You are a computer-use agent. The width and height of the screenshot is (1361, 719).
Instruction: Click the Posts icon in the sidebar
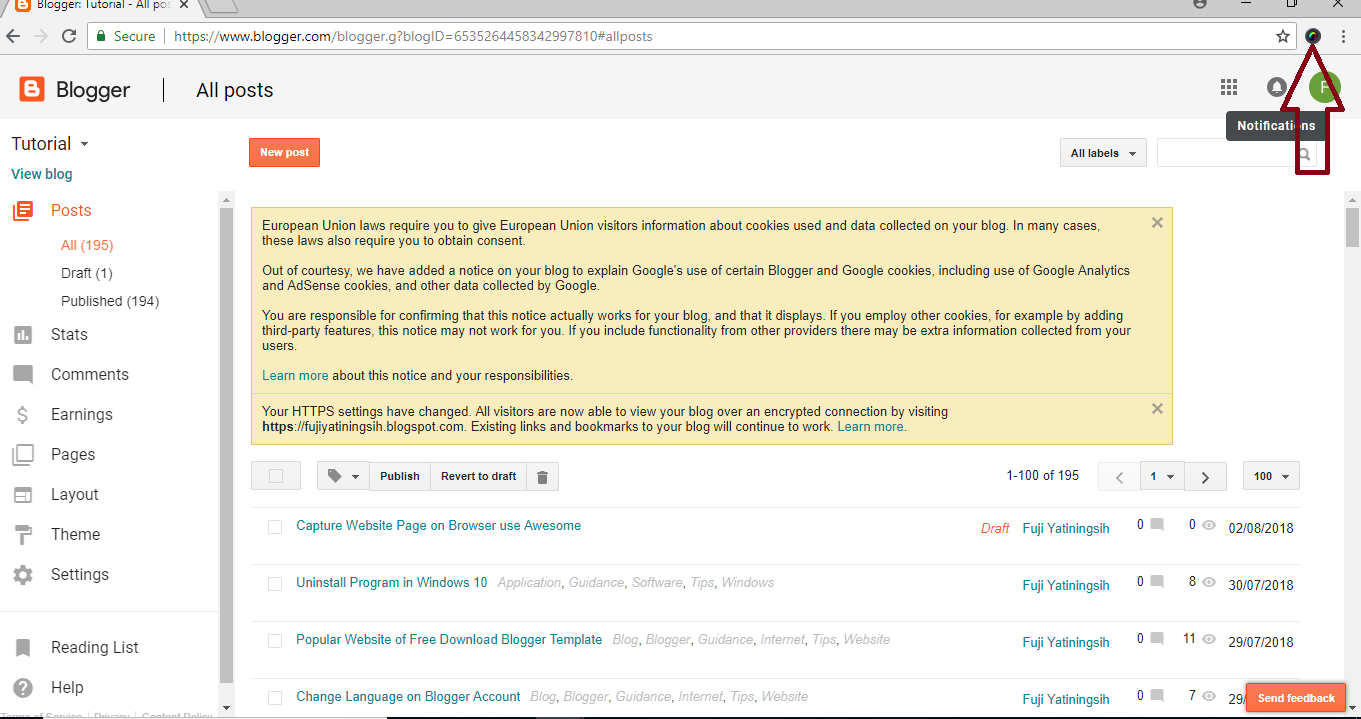[x=22, y=211]
